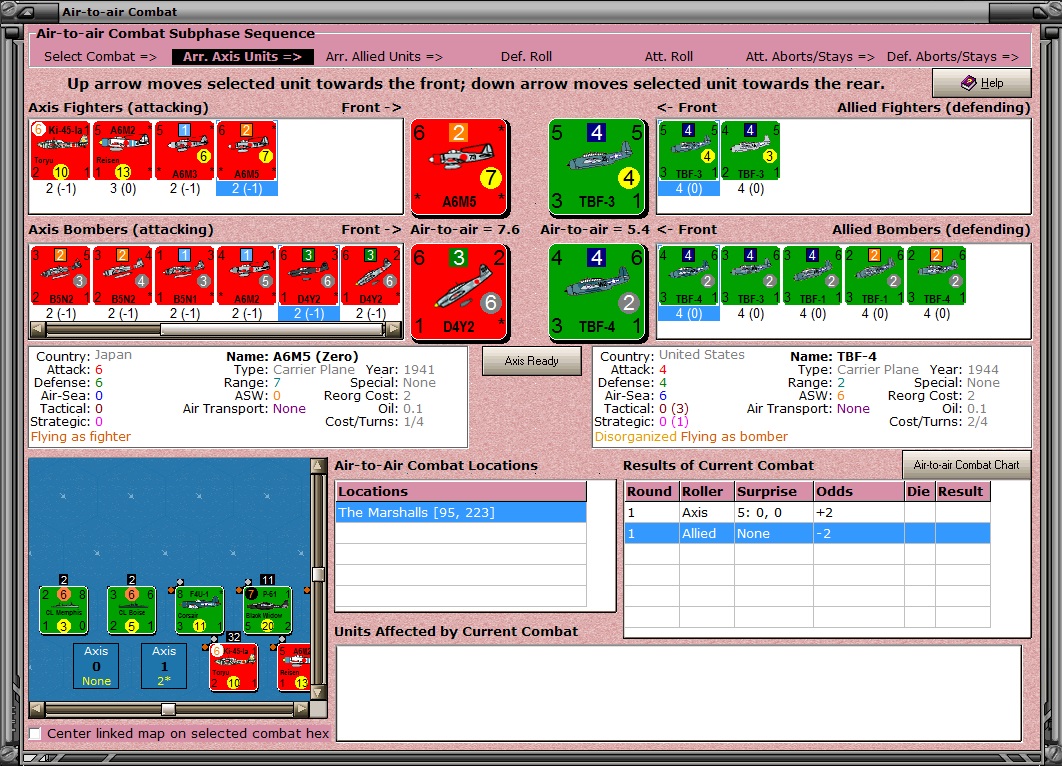This screenshot has width=1062, height=766.
Task: Select the B5N1 bomber counter
Action: pyautogui.click(x=184, y=276)
